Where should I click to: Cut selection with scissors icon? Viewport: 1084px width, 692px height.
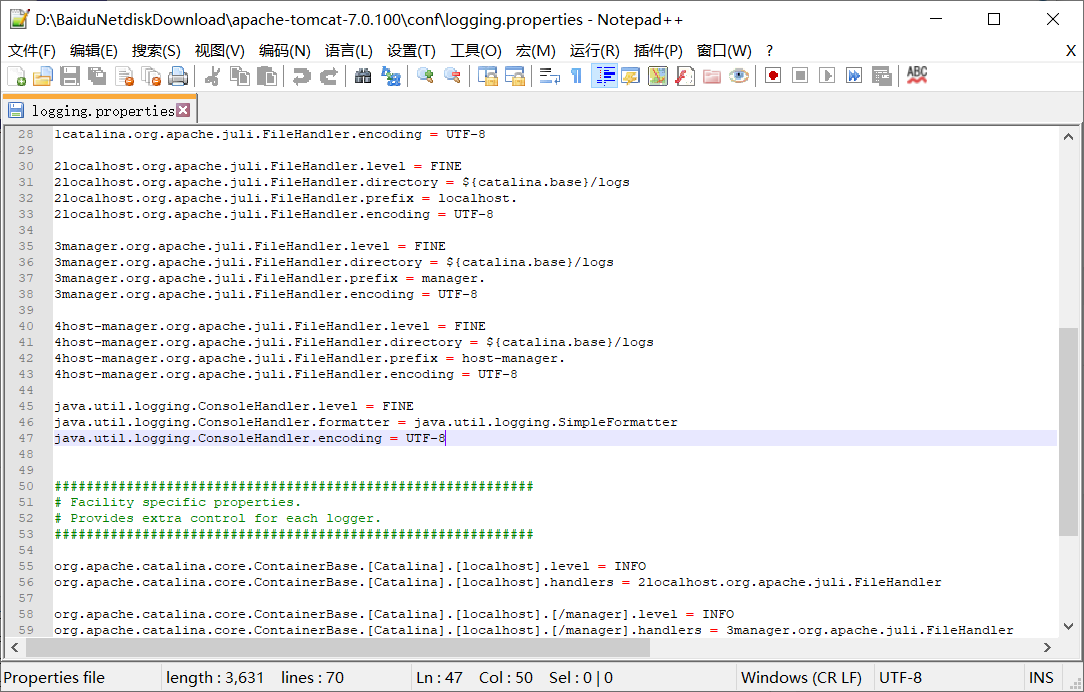(212, 76)
